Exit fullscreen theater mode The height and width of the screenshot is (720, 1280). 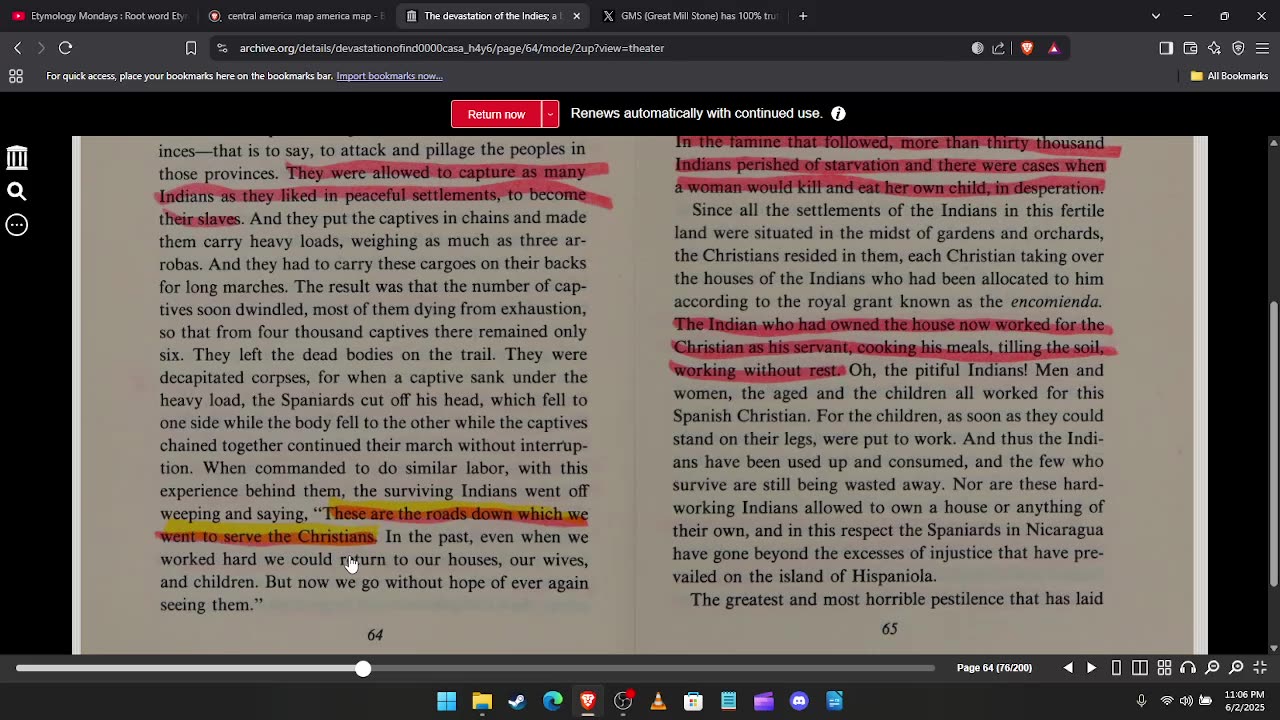[1260, 668]
